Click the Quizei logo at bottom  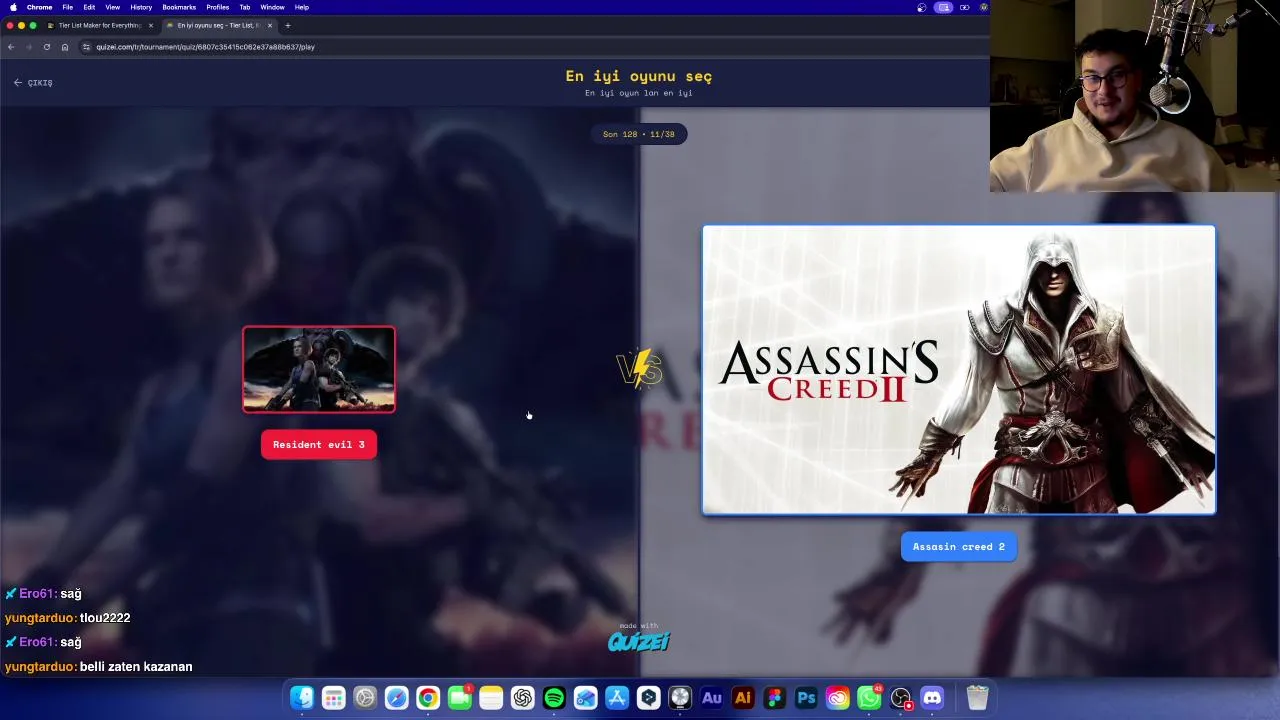click(639, 641)
